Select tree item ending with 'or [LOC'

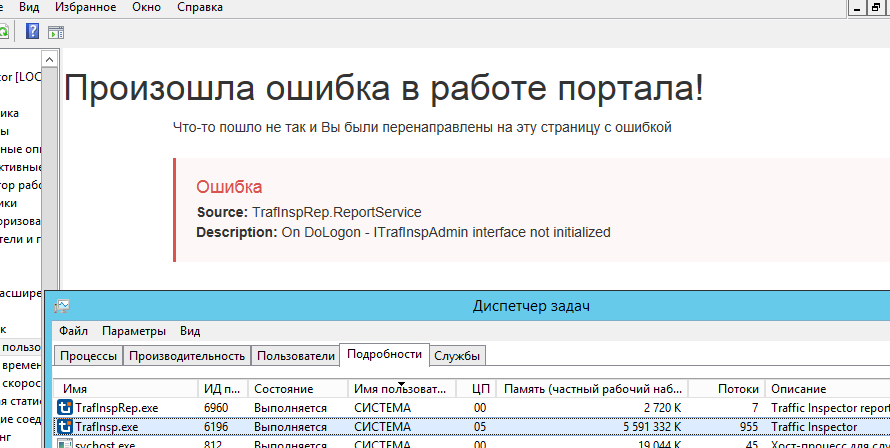point(20,77)
